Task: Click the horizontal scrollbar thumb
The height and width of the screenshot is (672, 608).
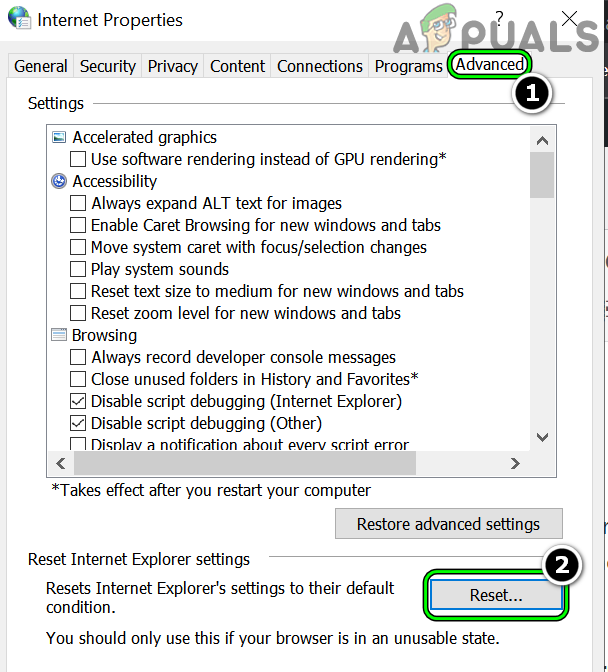Action: coord(245,463)
